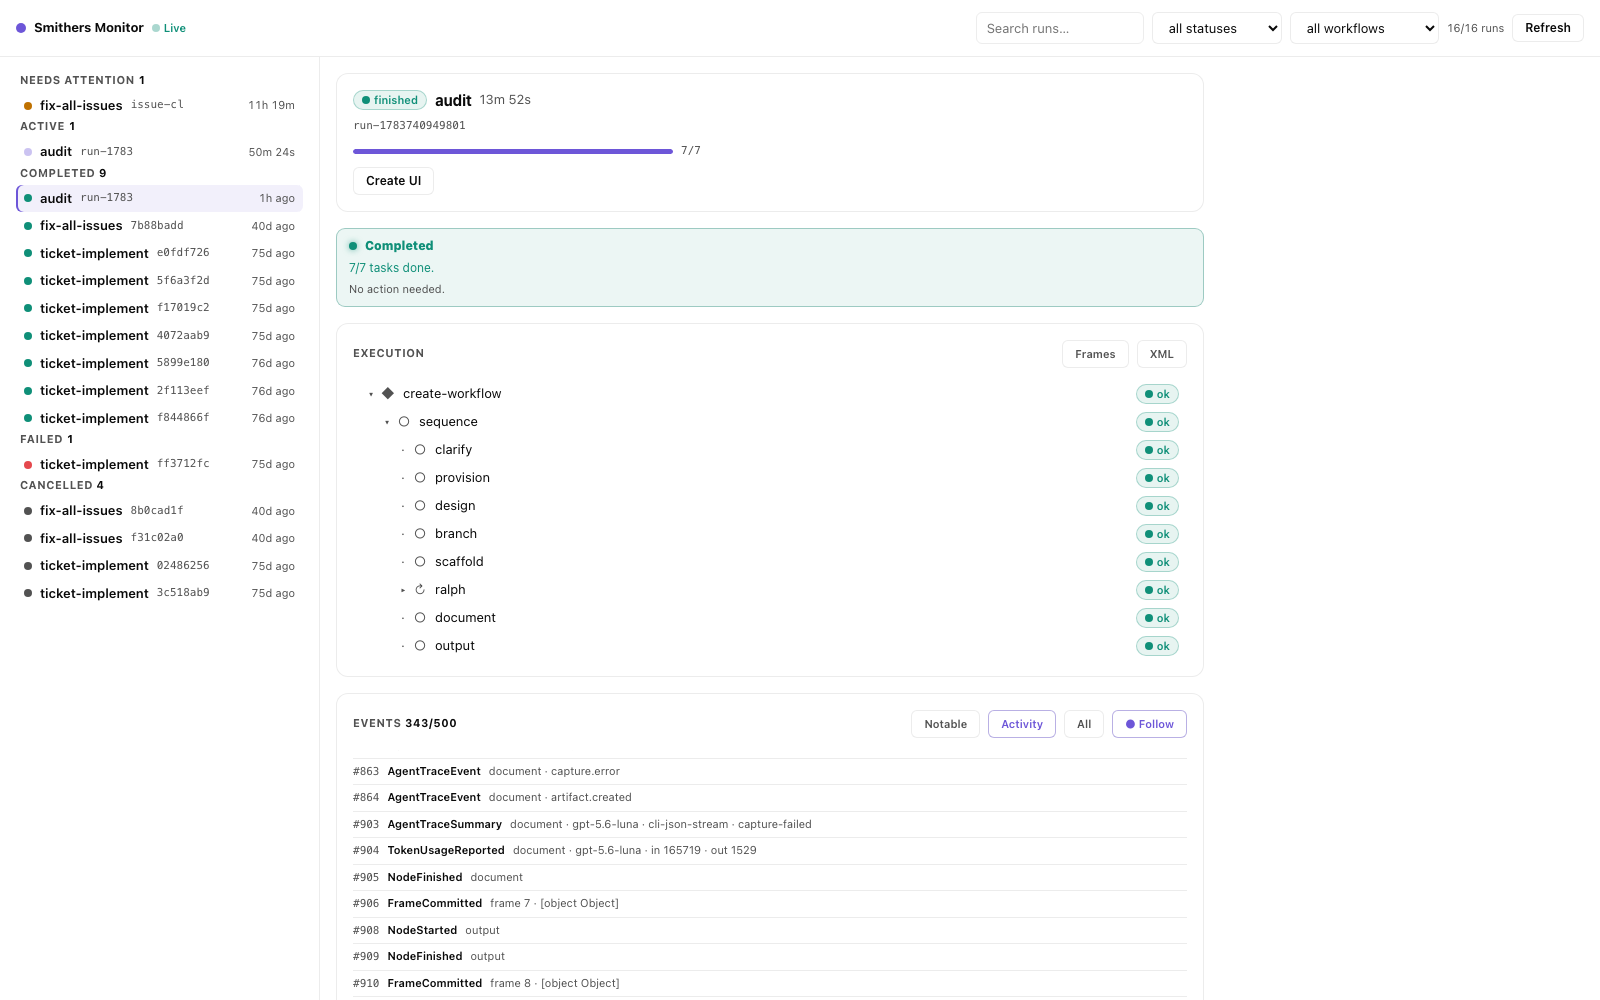The width and height of the screenshot is (1600, 1000).
Task: Click the circle icon beside document
Action: click(420, 618)
